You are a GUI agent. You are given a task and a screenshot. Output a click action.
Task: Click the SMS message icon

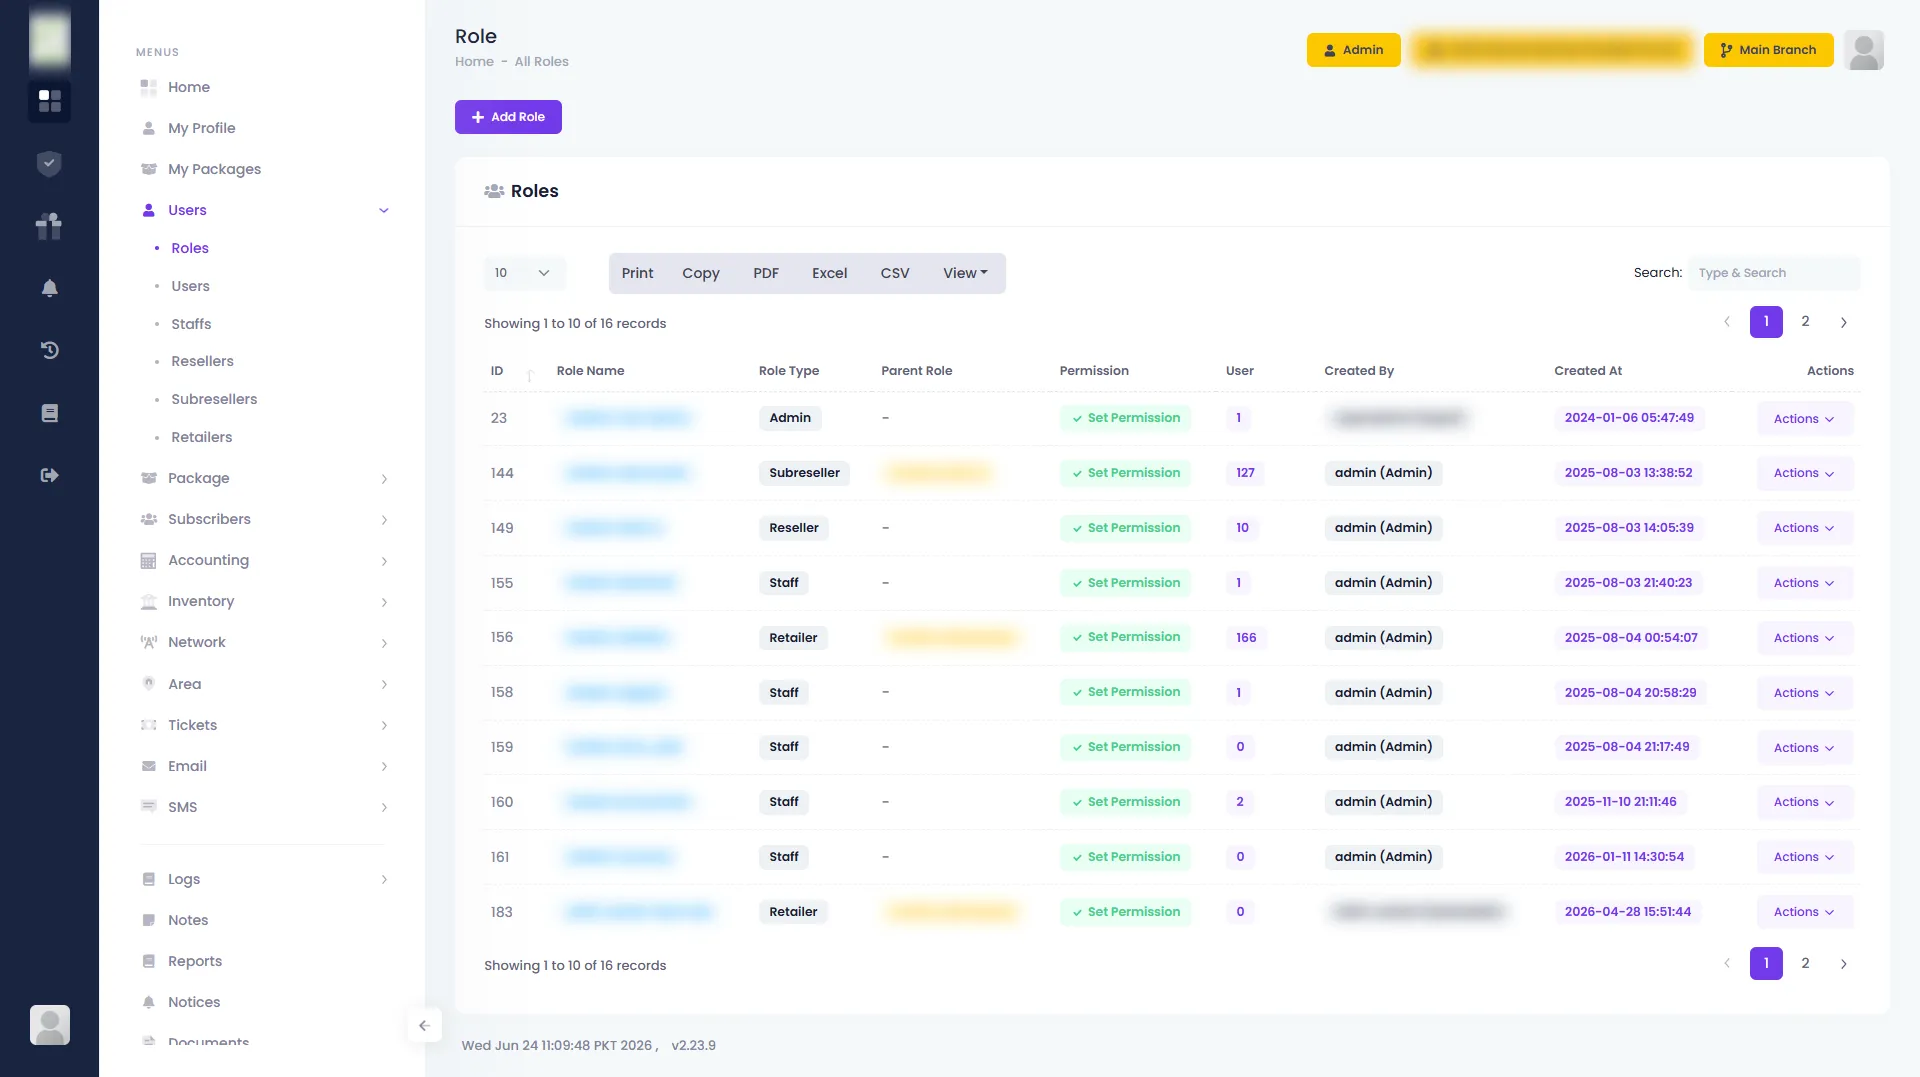pos(149,807)
